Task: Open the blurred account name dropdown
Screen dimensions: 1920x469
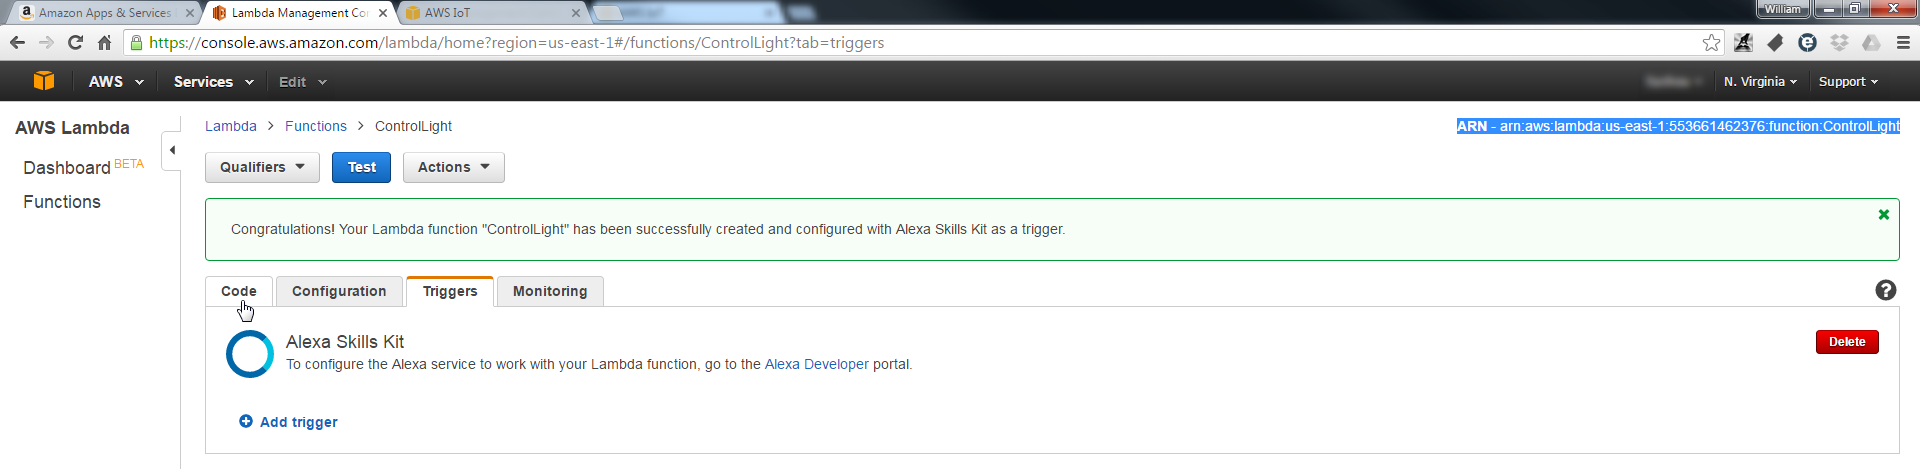Action: 1675,81
